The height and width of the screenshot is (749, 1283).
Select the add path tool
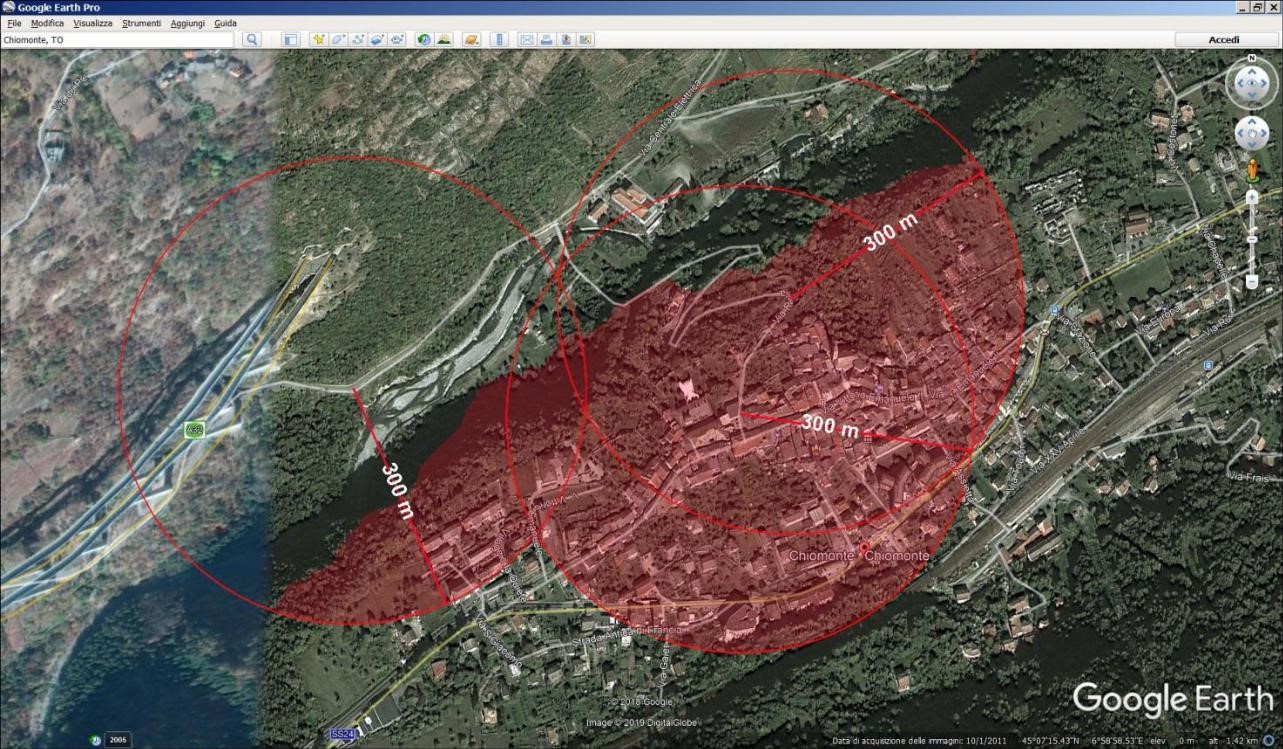point(358,40)
